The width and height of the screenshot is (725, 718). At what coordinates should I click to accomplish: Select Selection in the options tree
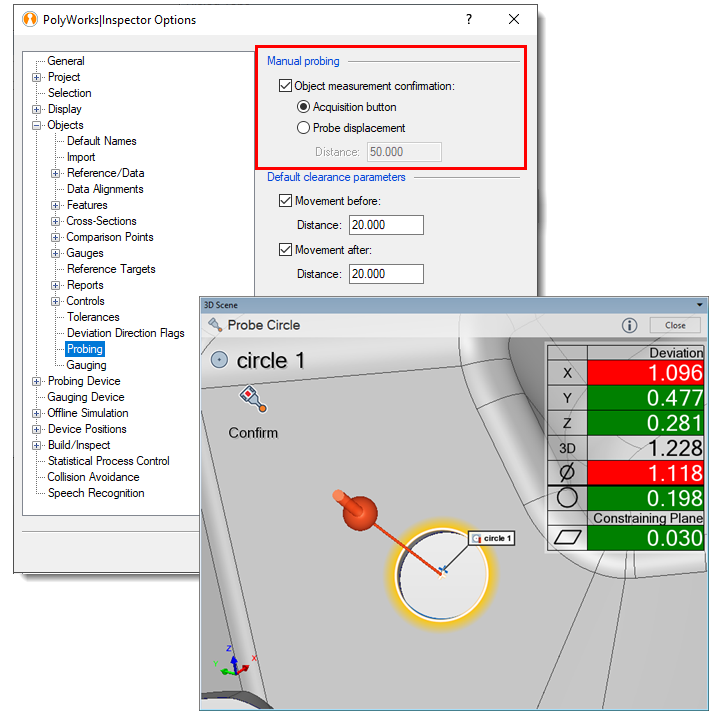tap(69, 93)
